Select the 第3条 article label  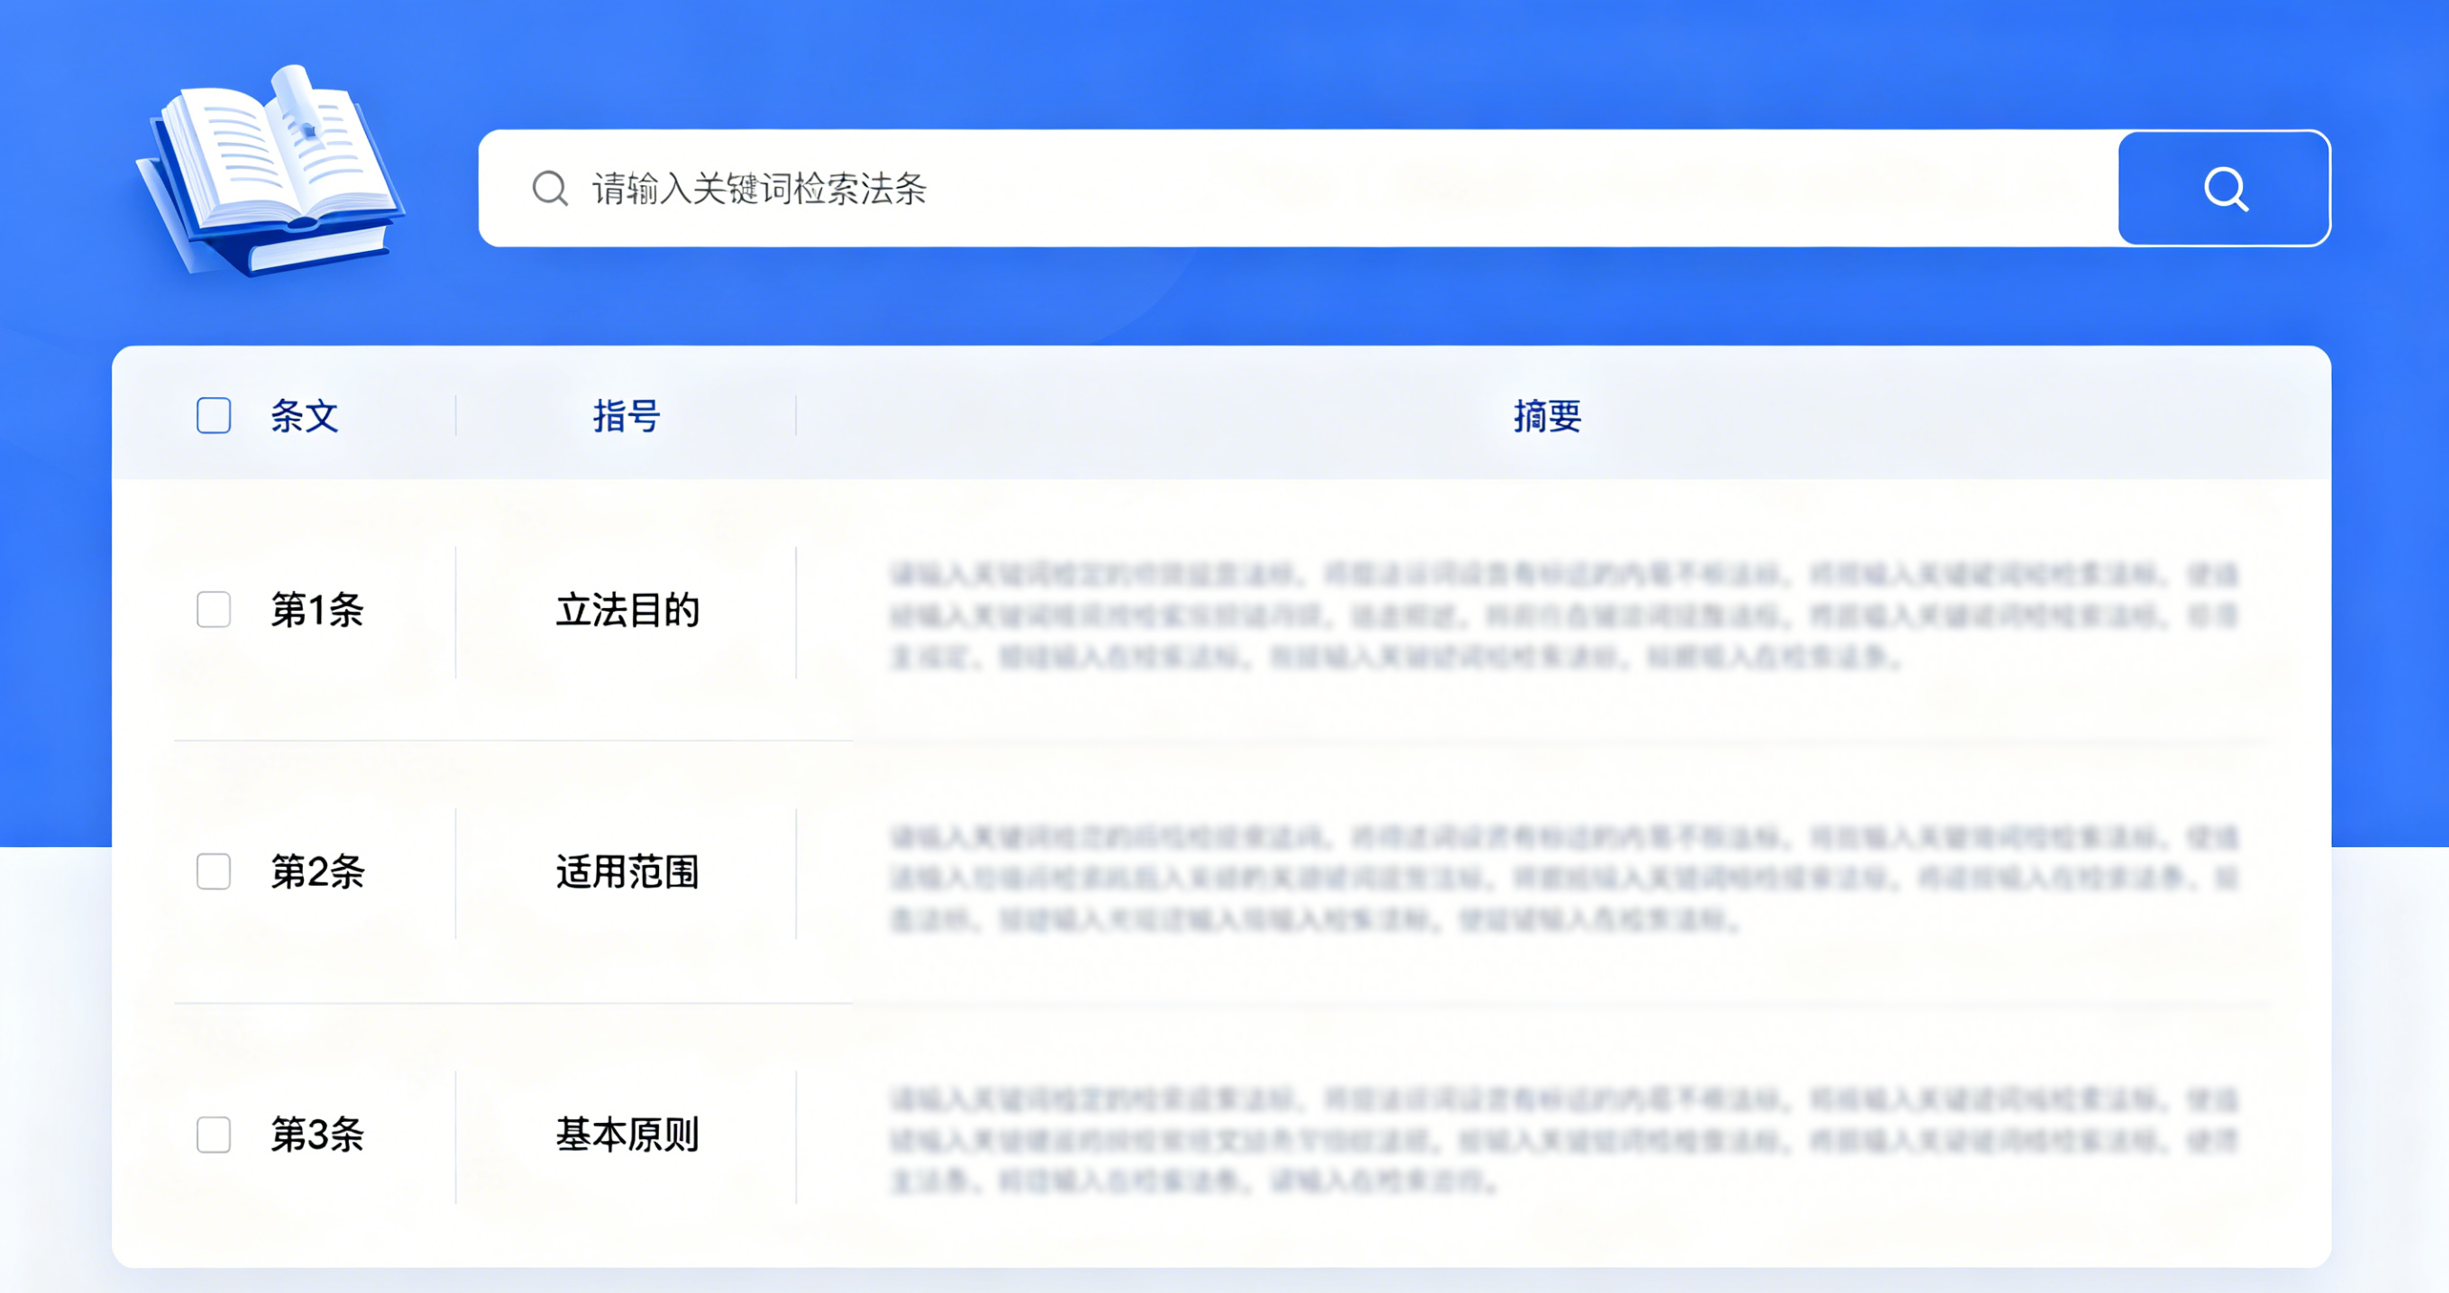[x=317, y=1135]
